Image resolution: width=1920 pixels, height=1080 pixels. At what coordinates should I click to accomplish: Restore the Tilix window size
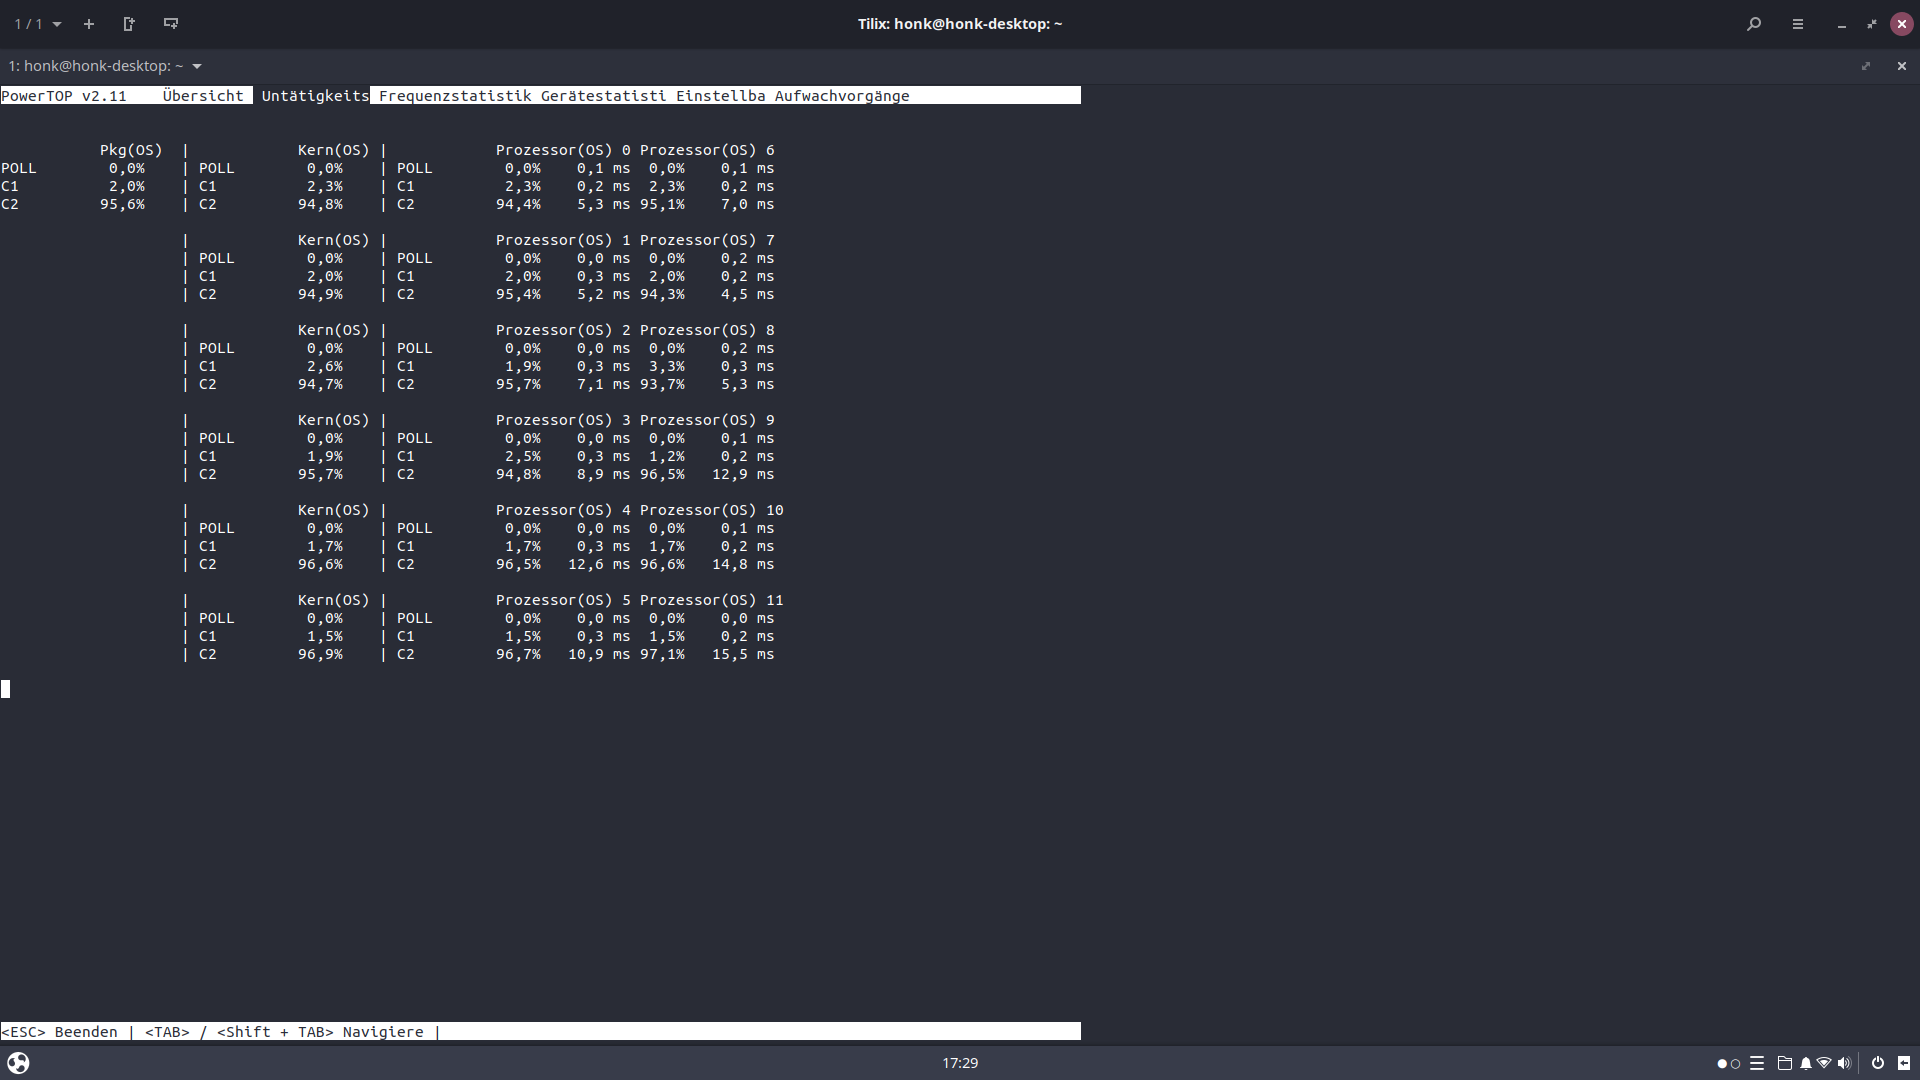[1872, 24]
